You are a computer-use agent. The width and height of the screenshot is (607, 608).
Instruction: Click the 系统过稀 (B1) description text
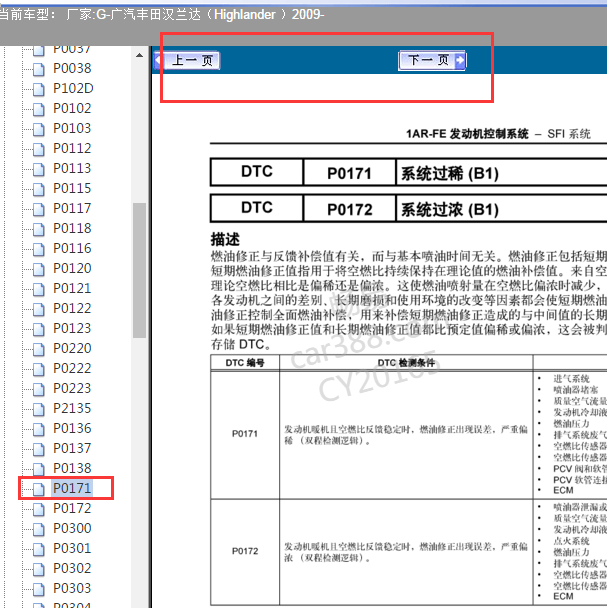[x=450, y=173]
